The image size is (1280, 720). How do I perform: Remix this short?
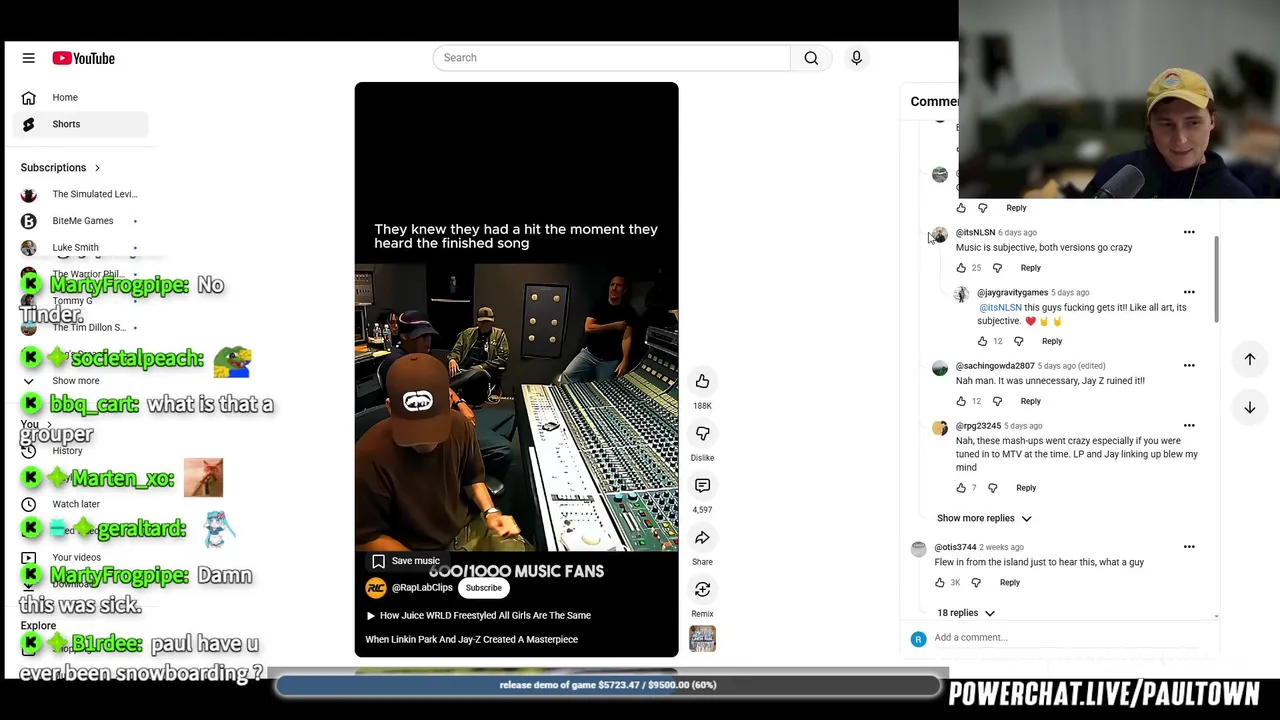(x=702, y=589)
